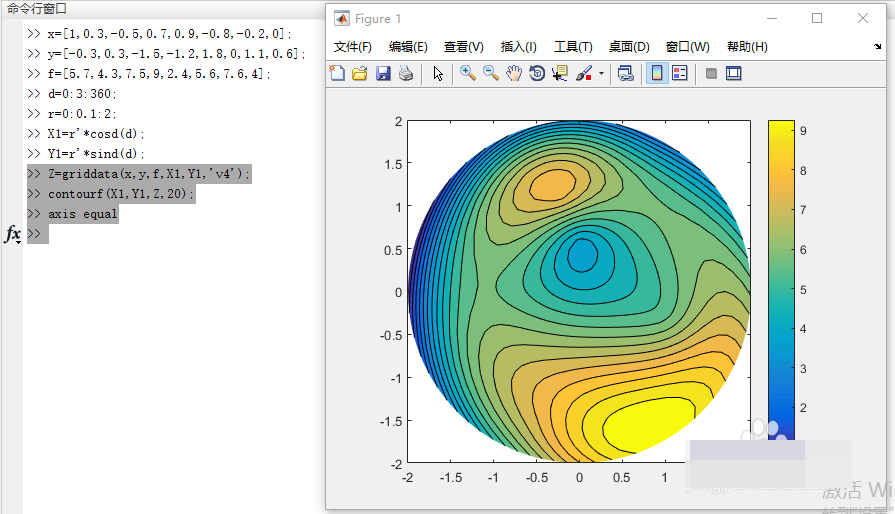Save the figure with floppy disk icon

pos(383,73)
